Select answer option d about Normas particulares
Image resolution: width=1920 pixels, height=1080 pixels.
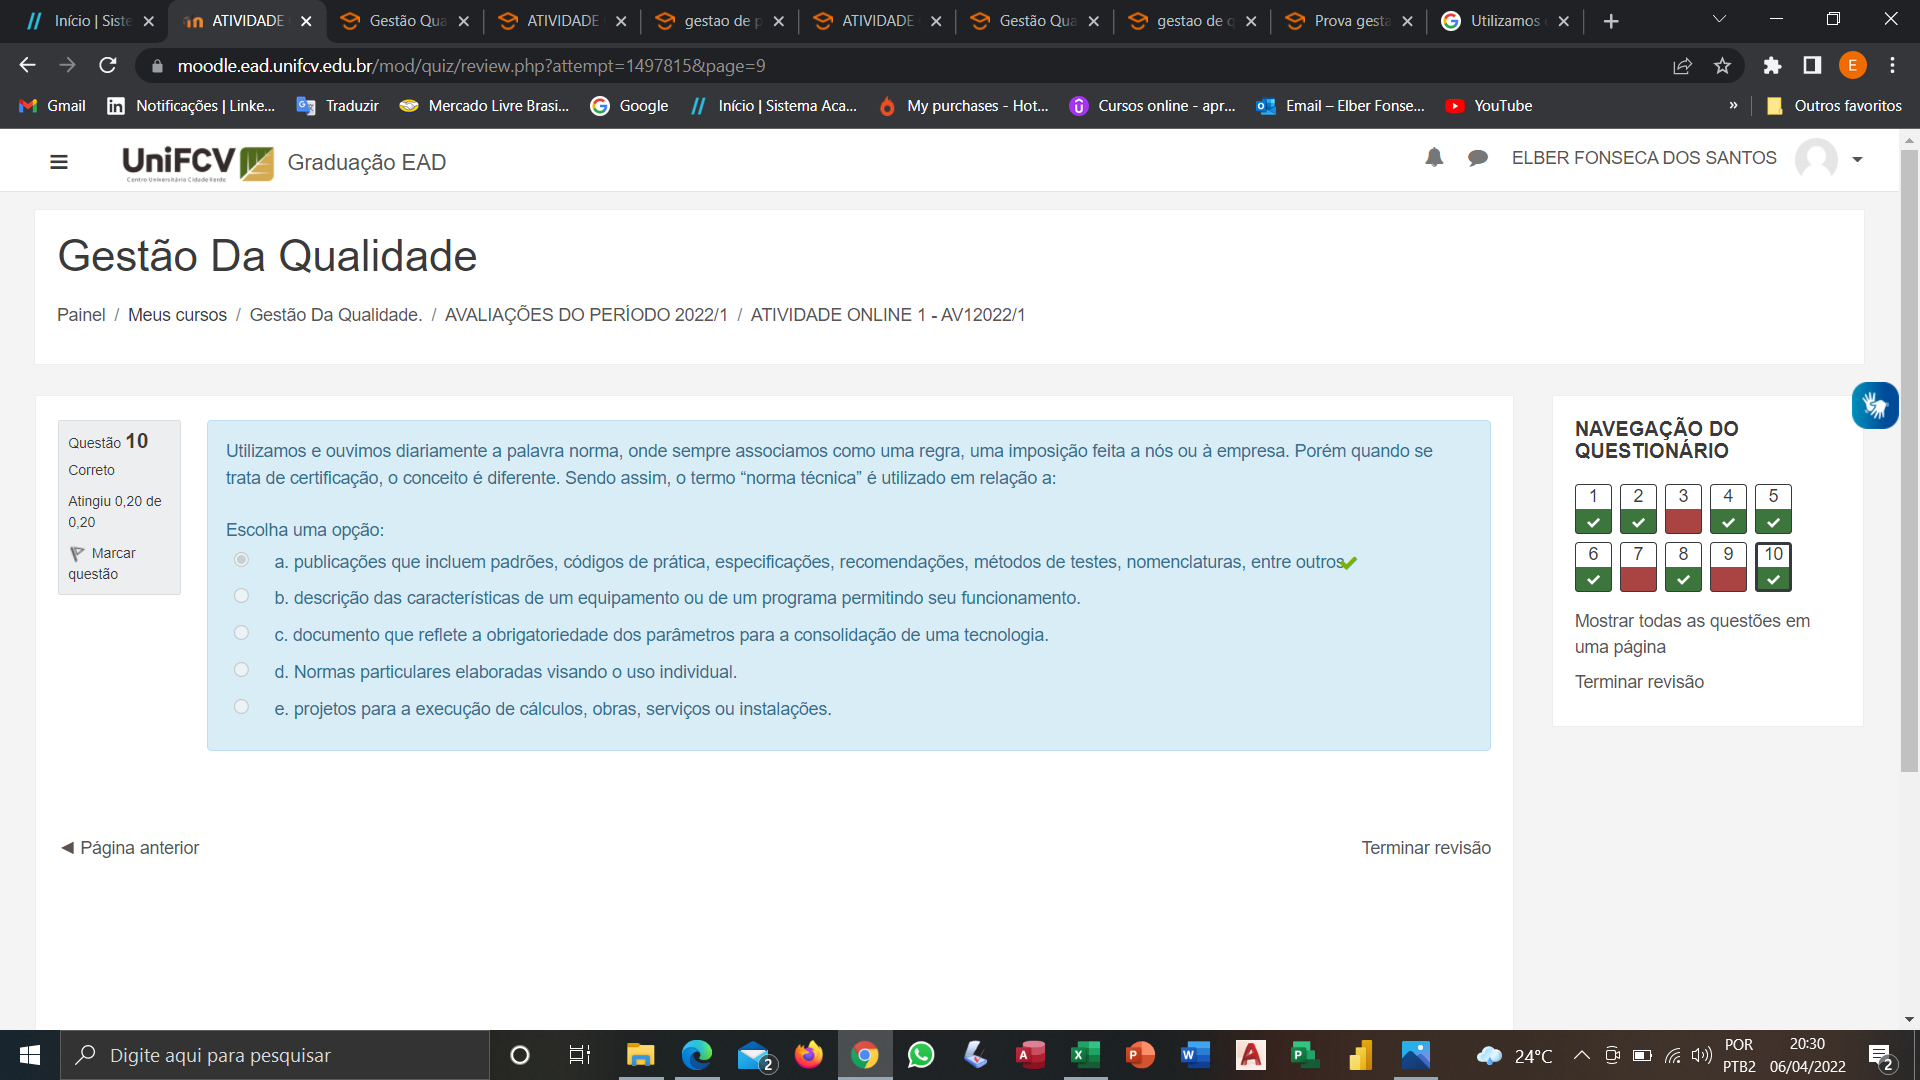[241, 669]
